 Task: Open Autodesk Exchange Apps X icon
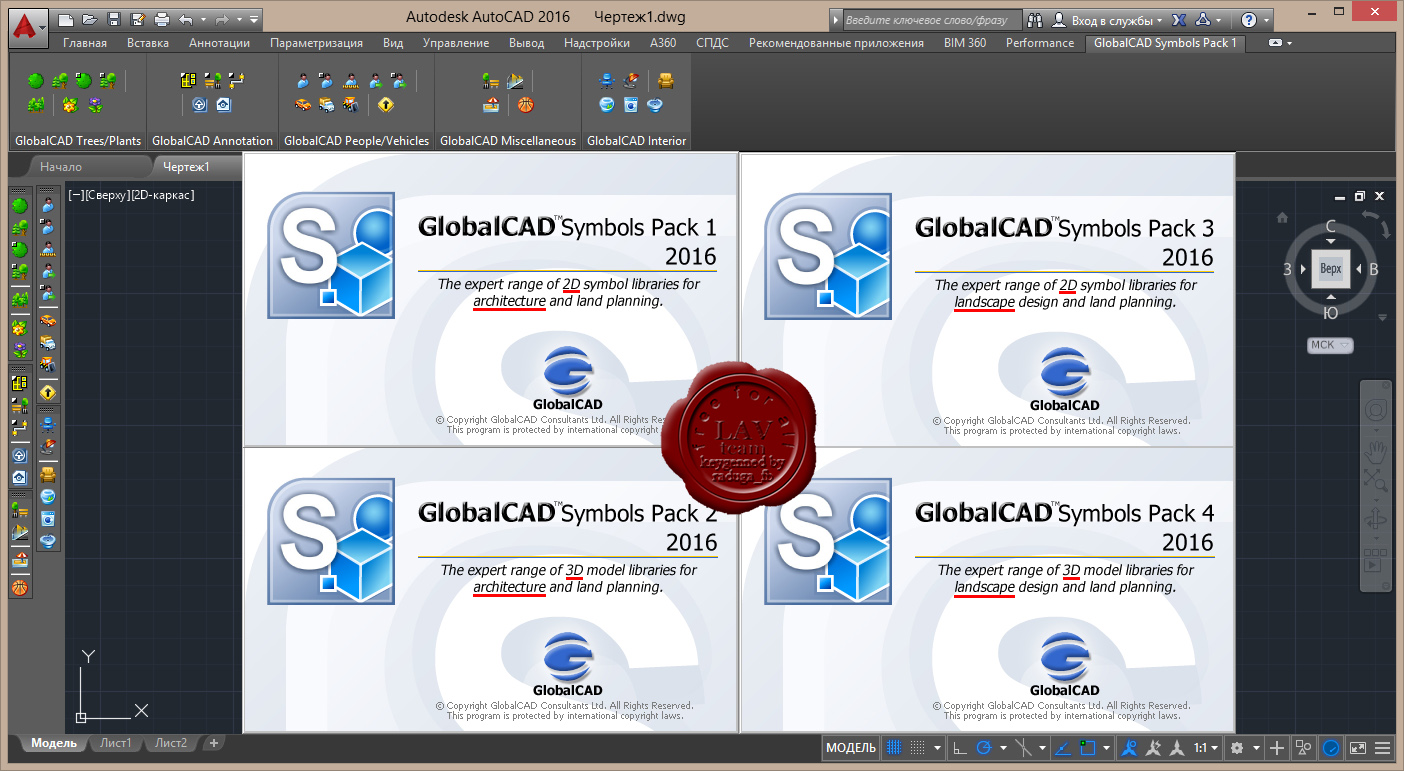1179,19
